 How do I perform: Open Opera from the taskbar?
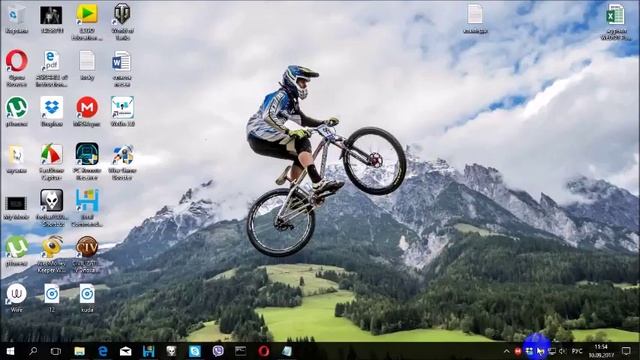click(264, 351)
